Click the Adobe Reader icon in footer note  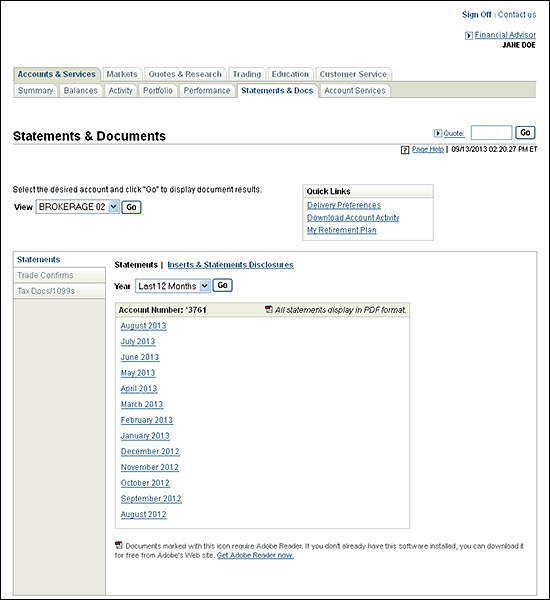[x=119, y=545]
